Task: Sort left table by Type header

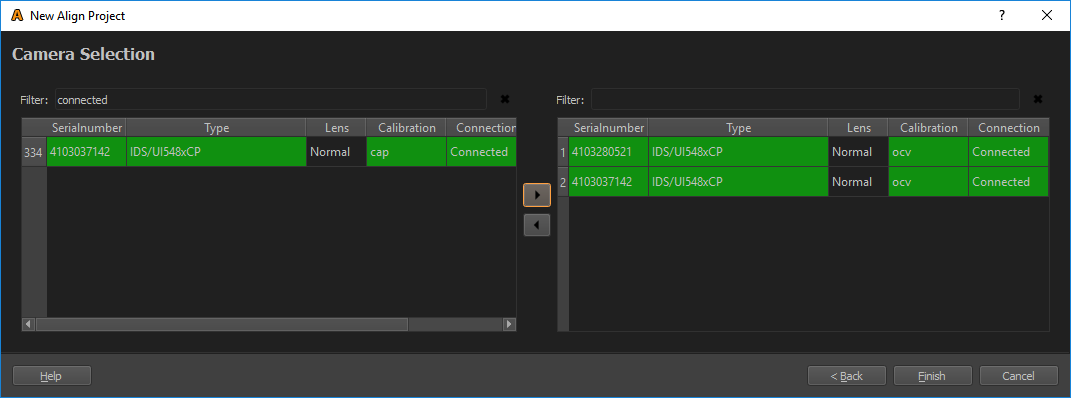Action: [x=217, y=128]
